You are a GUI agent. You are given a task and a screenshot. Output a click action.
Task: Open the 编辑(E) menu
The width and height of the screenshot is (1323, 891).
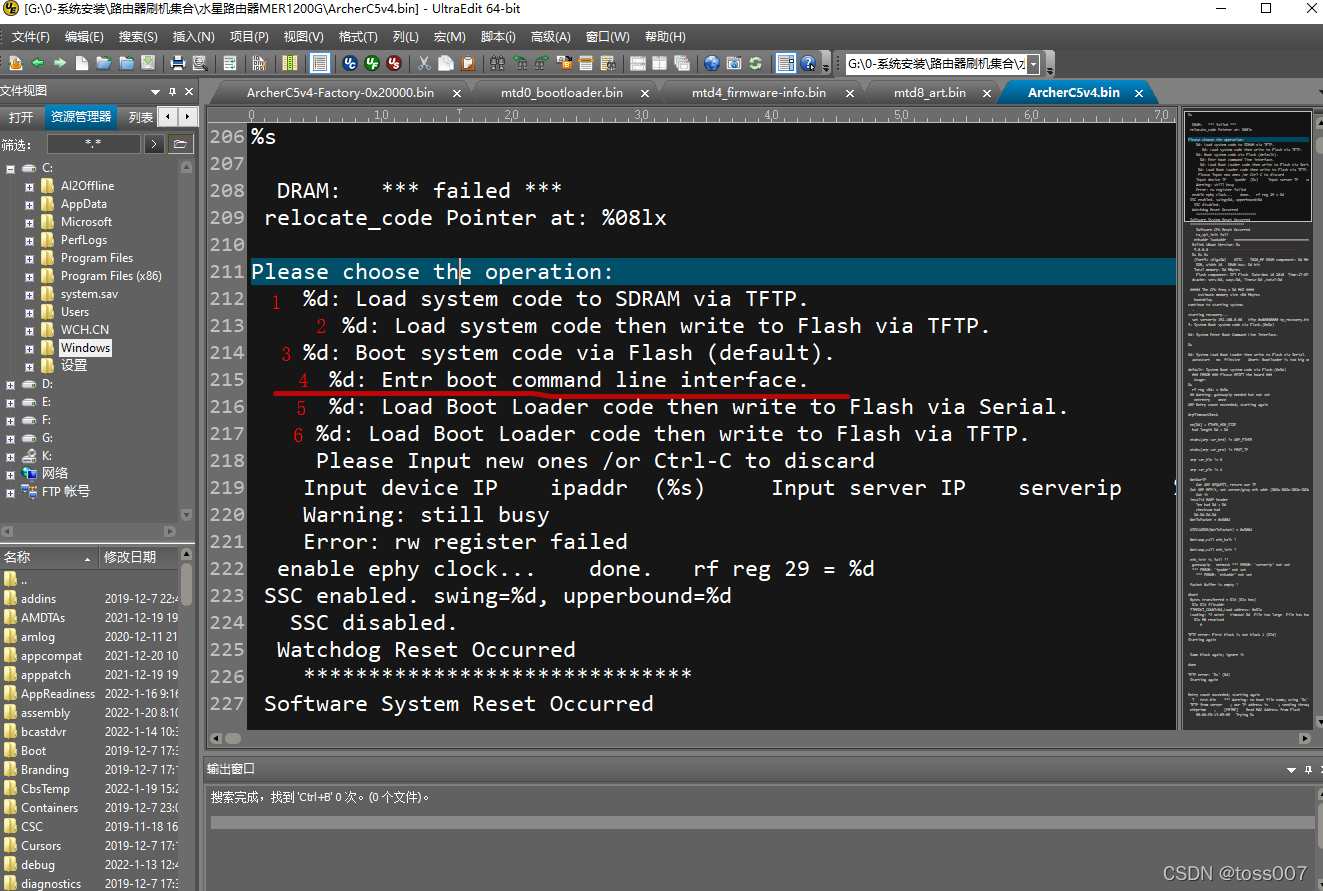click(x=84, y=37)
